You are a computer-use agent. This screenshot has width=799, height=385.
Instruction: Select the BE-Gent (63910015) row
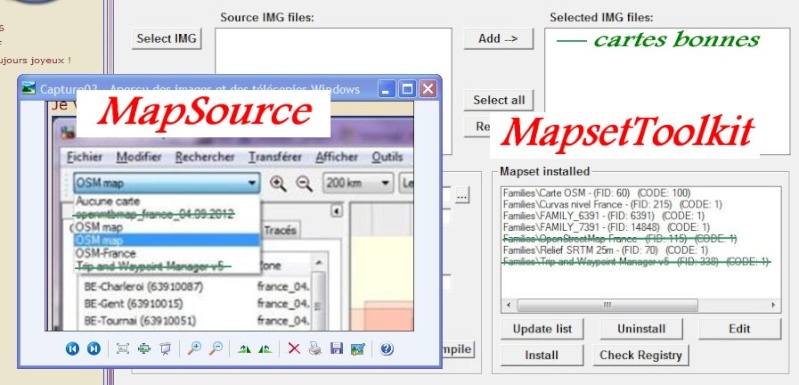coord(134,304)
